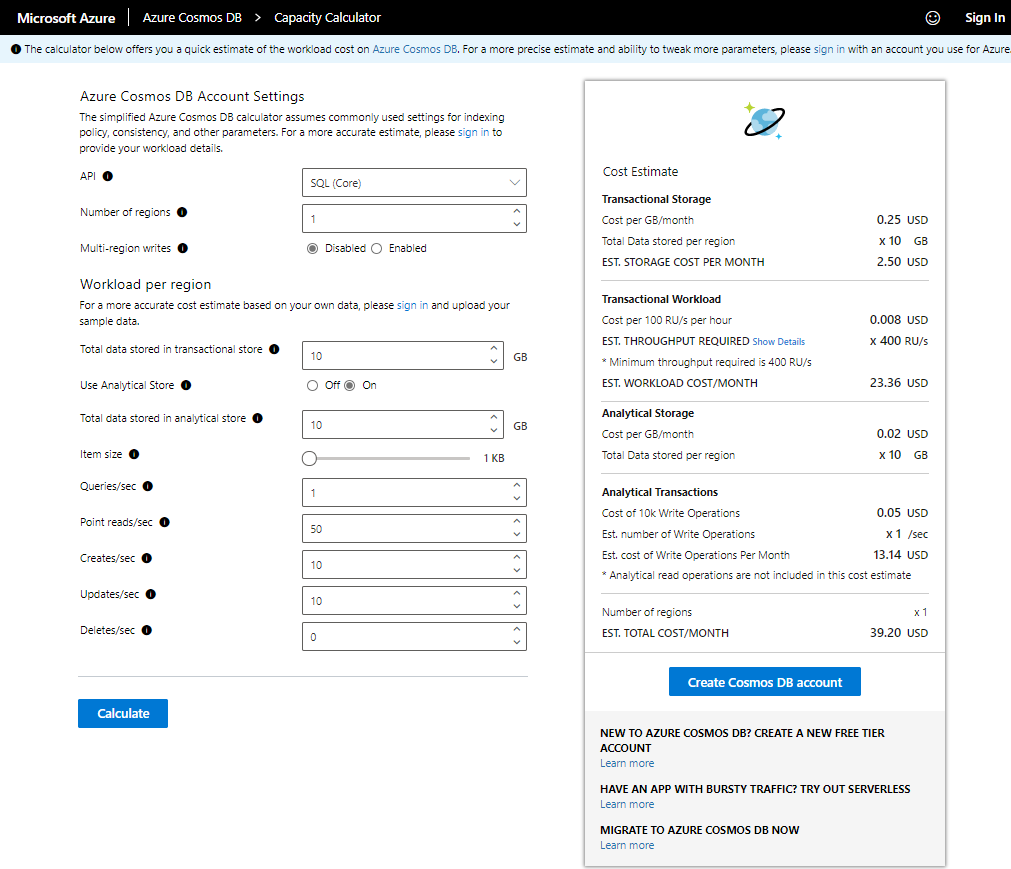Click the info icon beside Multi-region writes

(x=182, y=248)
